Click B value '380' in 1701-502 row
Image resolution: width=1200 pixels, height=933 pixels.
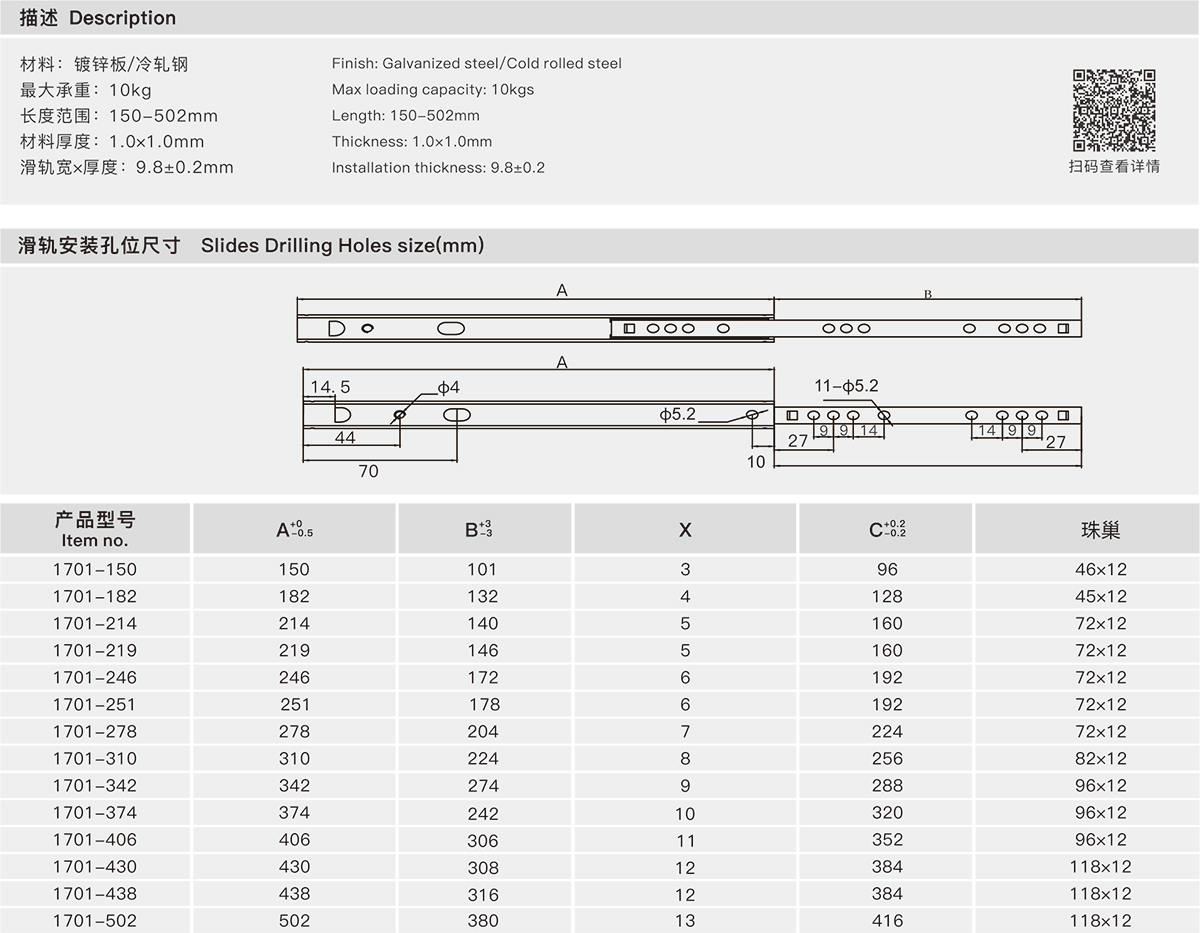pyautogui.click(x=482, y=921)
